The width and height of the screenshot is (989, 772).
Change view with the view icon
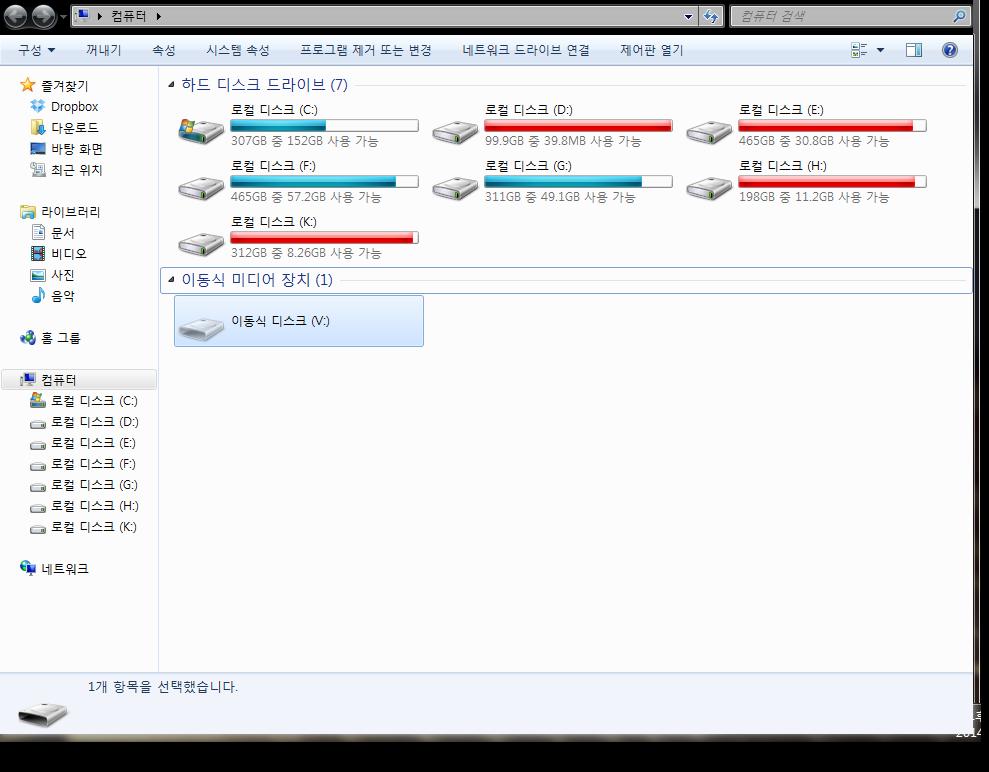click(x=859, y=50)
